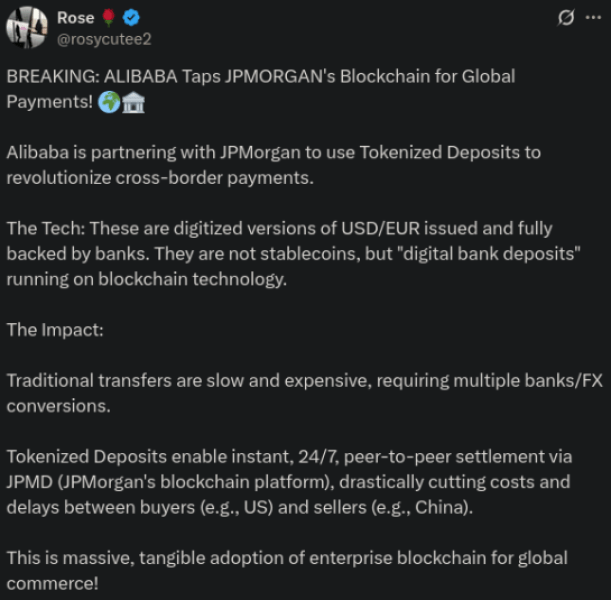The image size is (611, 600).
Task: Click Rose's profile avatar picture
Action: [26, 27]
